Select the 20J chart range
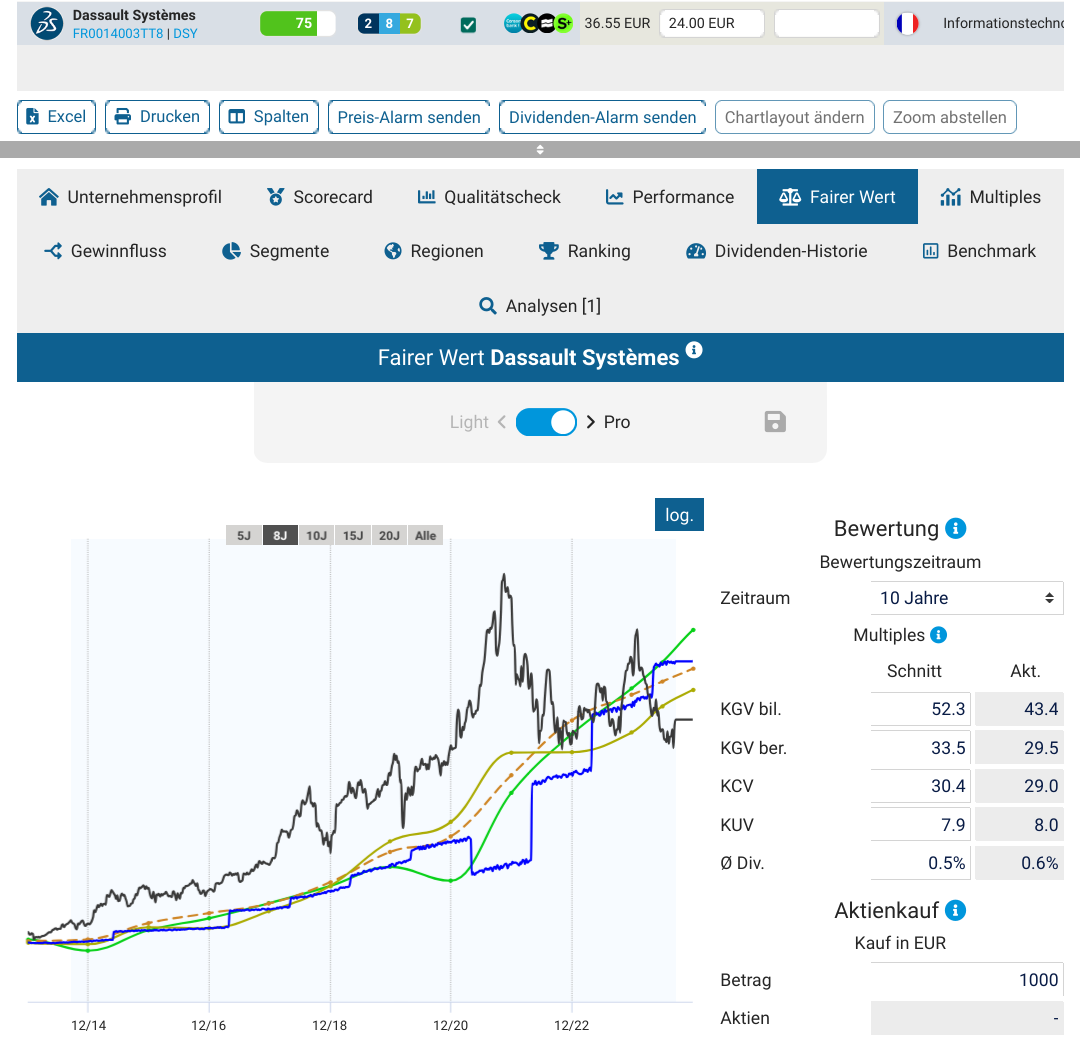 [389, 535]
